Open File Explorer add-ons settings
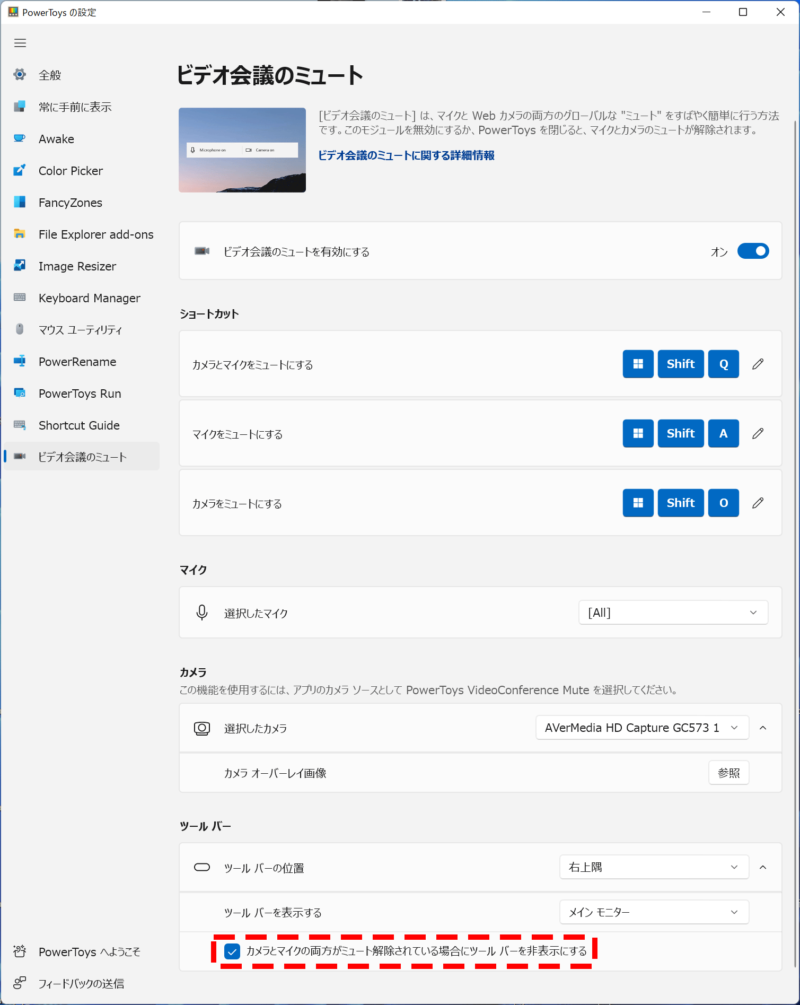The height and width of the screenshot is (1005, 800). pos(81,235)
